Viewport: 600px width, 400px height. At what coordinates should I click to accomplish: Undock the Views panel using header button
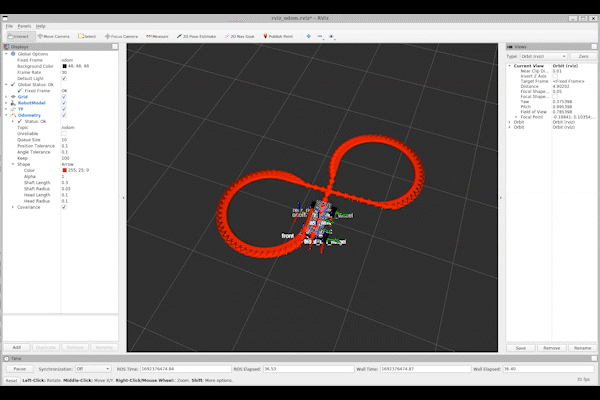[594, 47]
